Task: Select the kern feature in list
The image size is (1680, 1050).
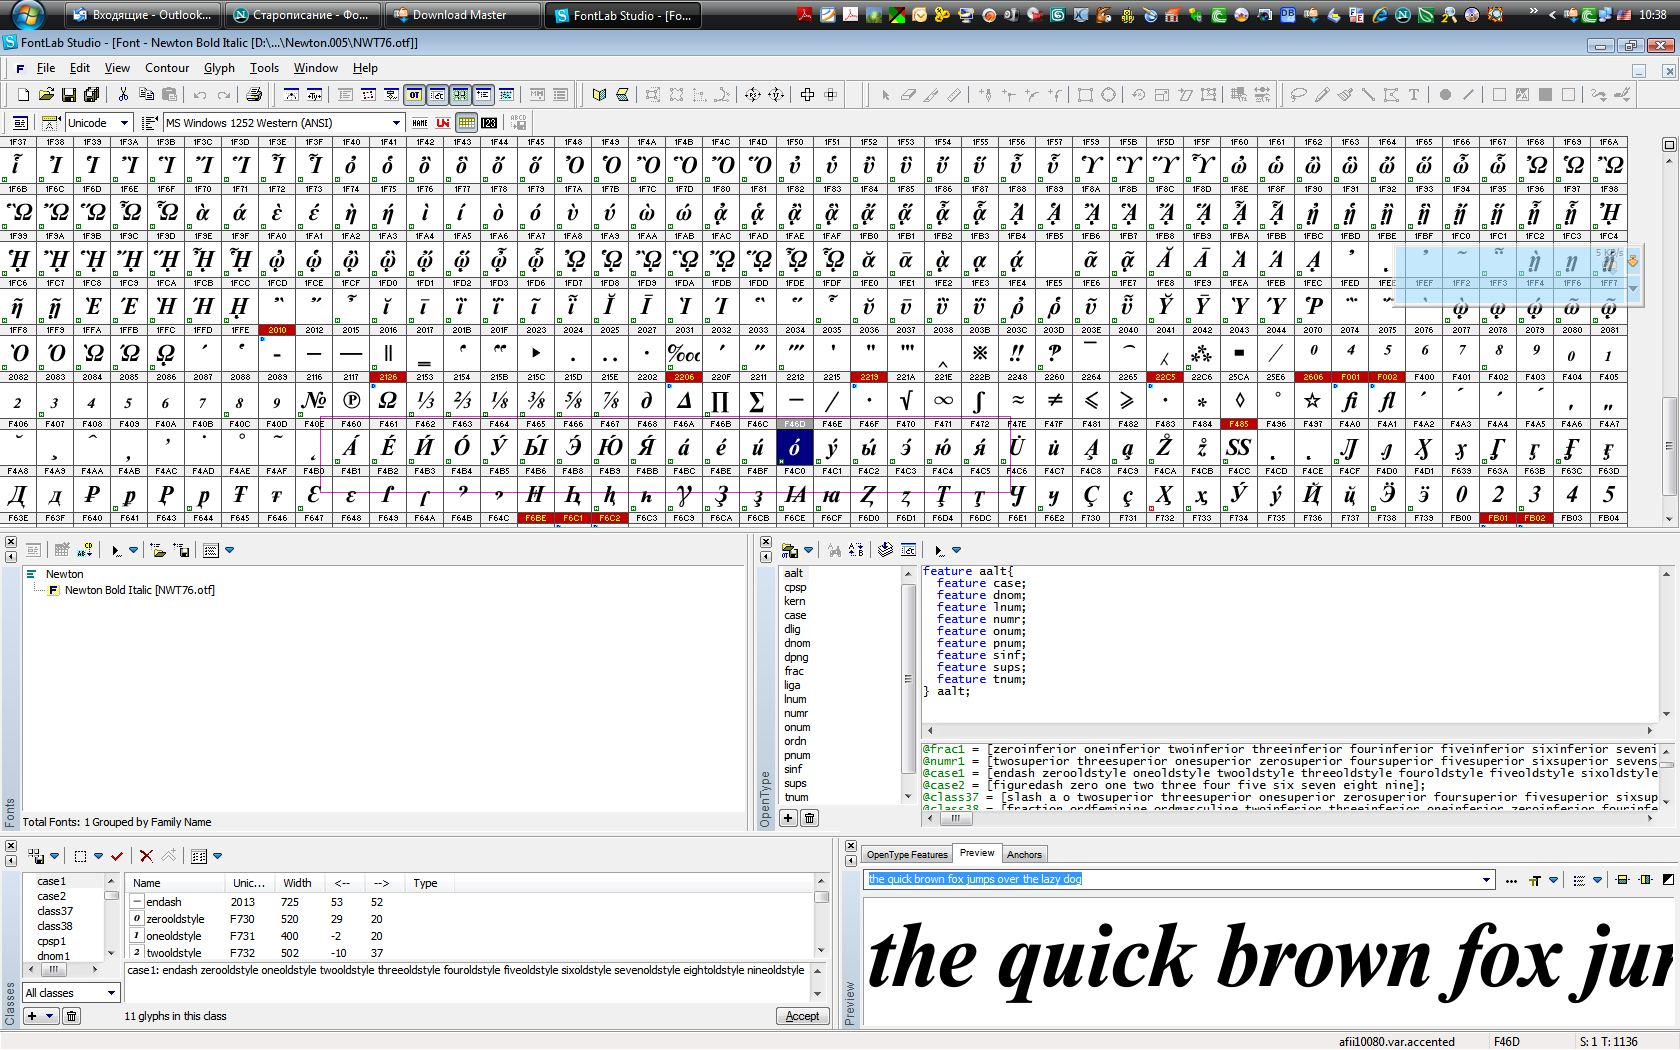Action: point(795,601)
